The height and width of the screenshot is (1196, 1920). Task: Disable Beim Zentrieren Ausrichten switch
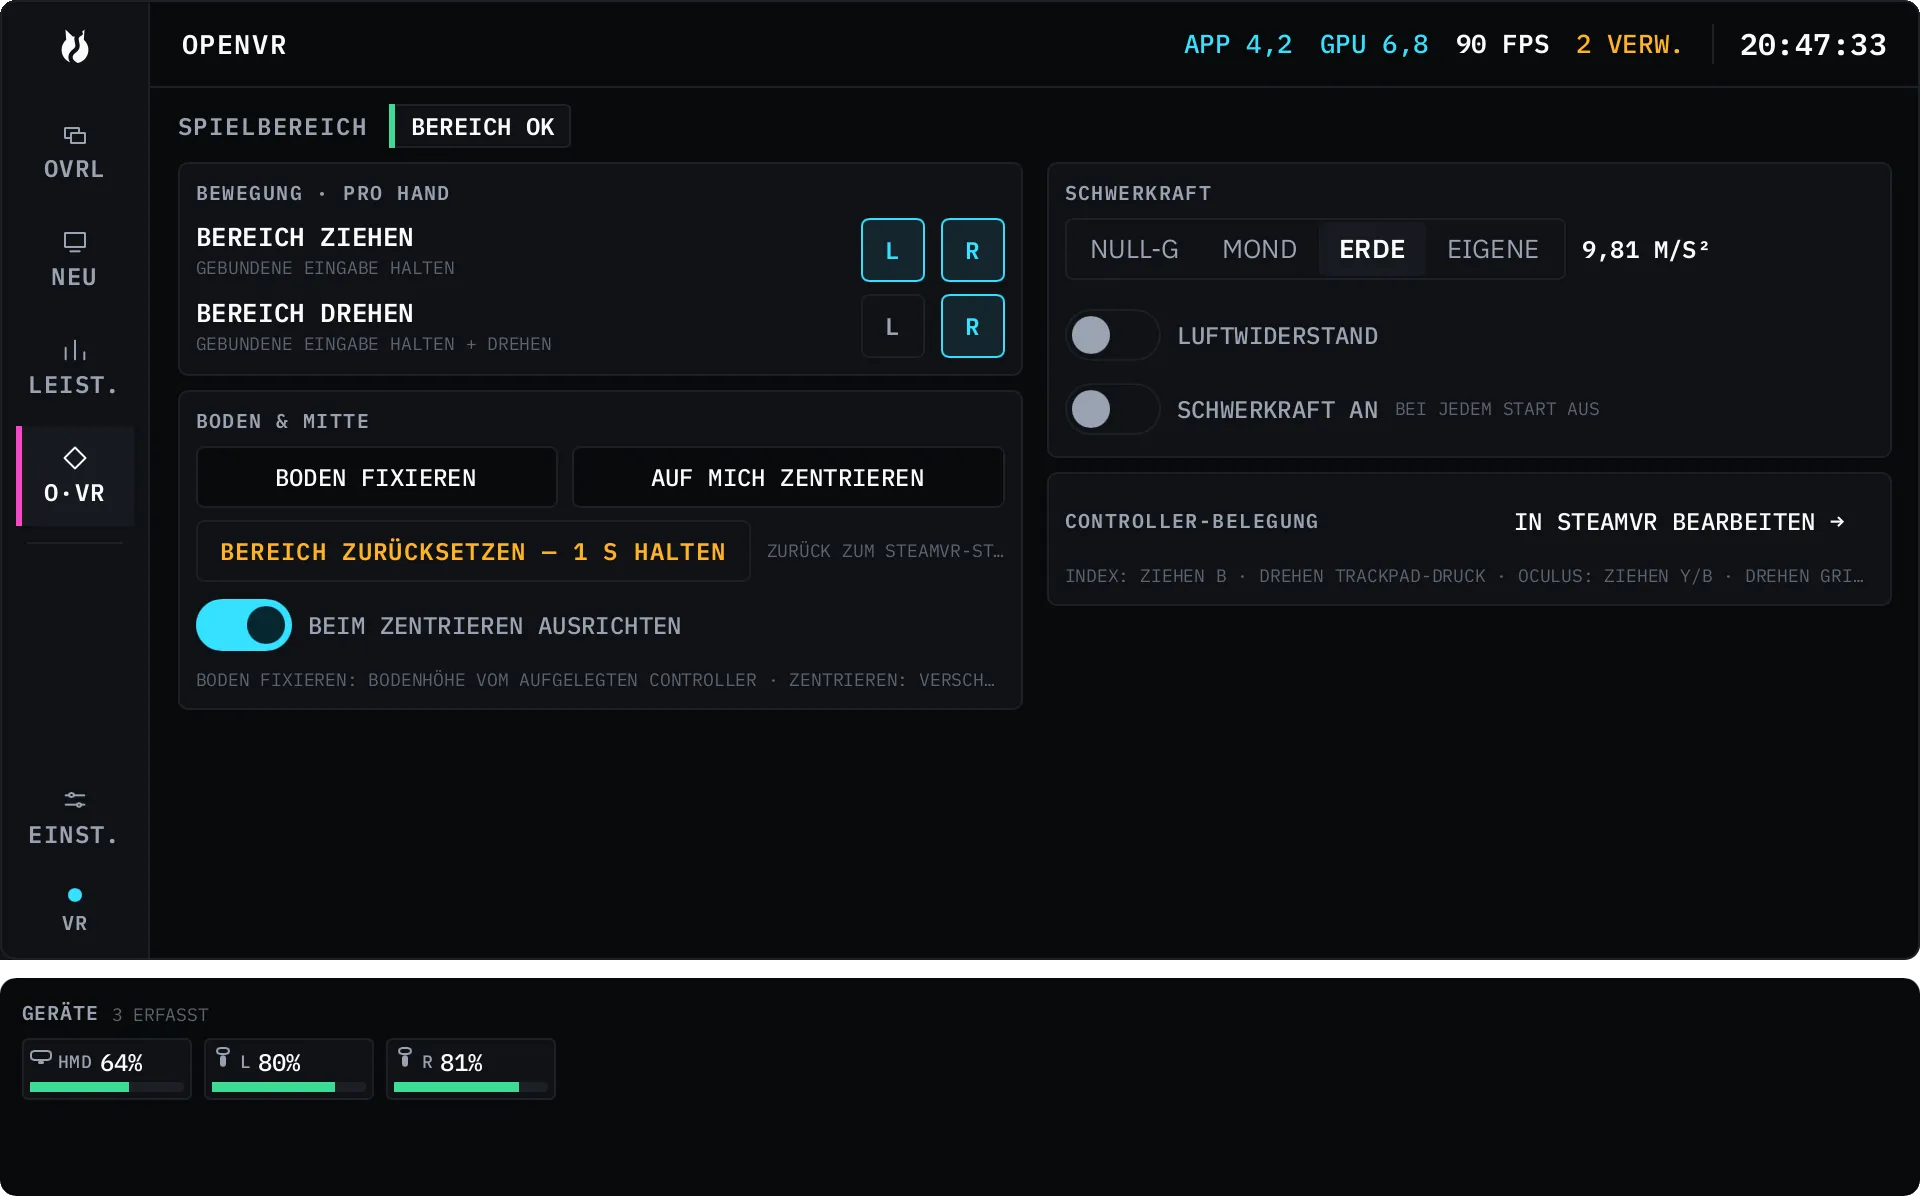point(243,625)
